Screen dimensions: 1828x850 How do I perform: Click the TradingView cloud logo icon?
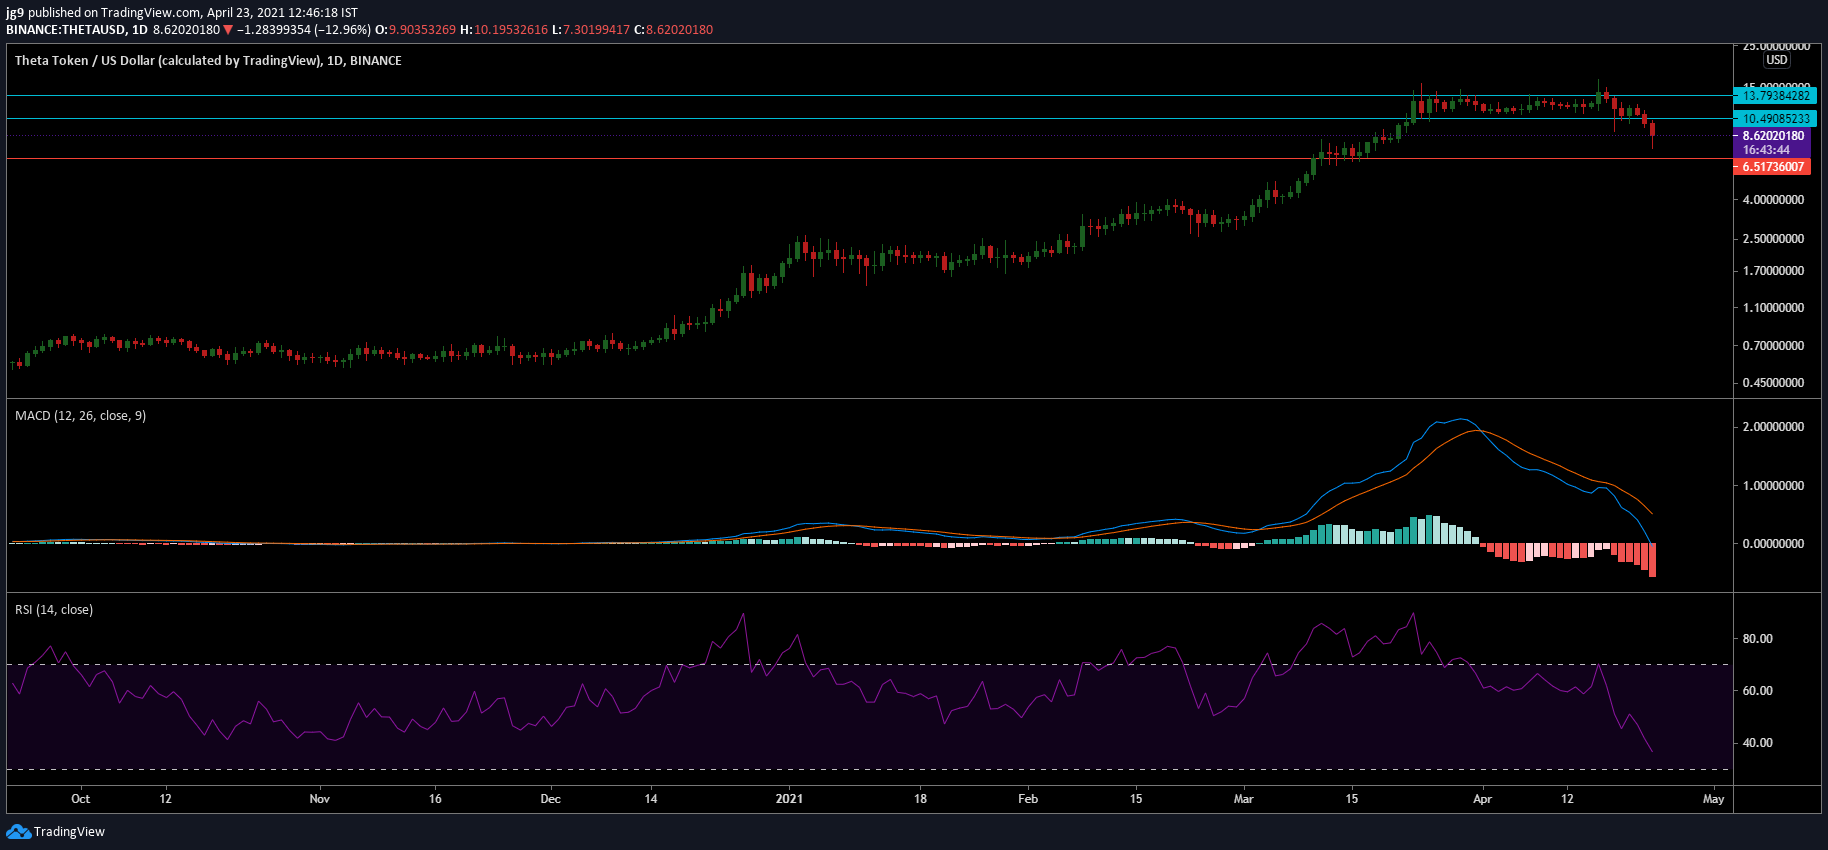click(x=18, y=832)
